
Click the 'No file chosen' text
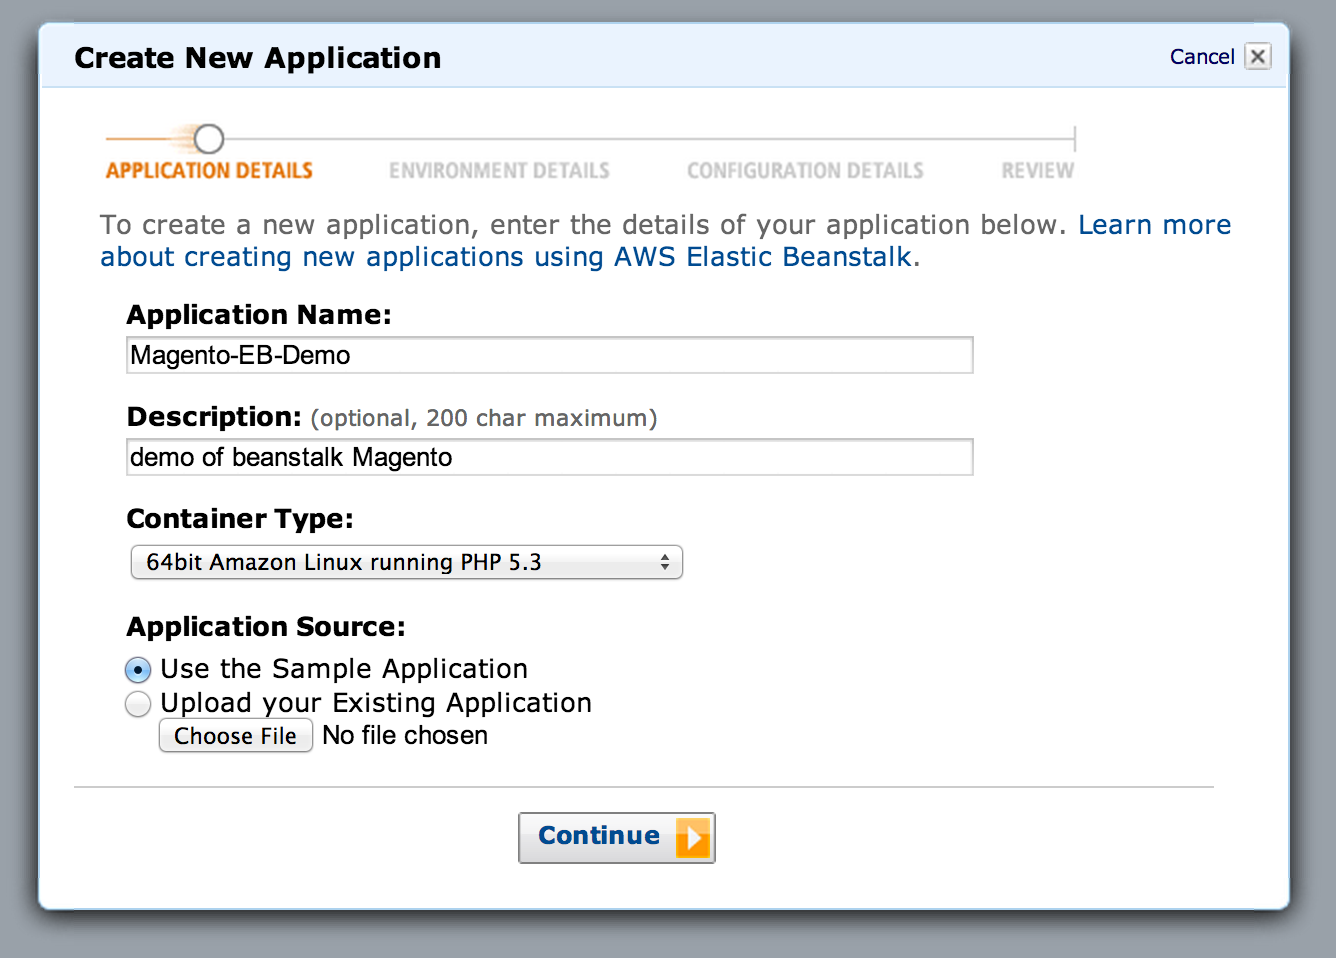405,736
